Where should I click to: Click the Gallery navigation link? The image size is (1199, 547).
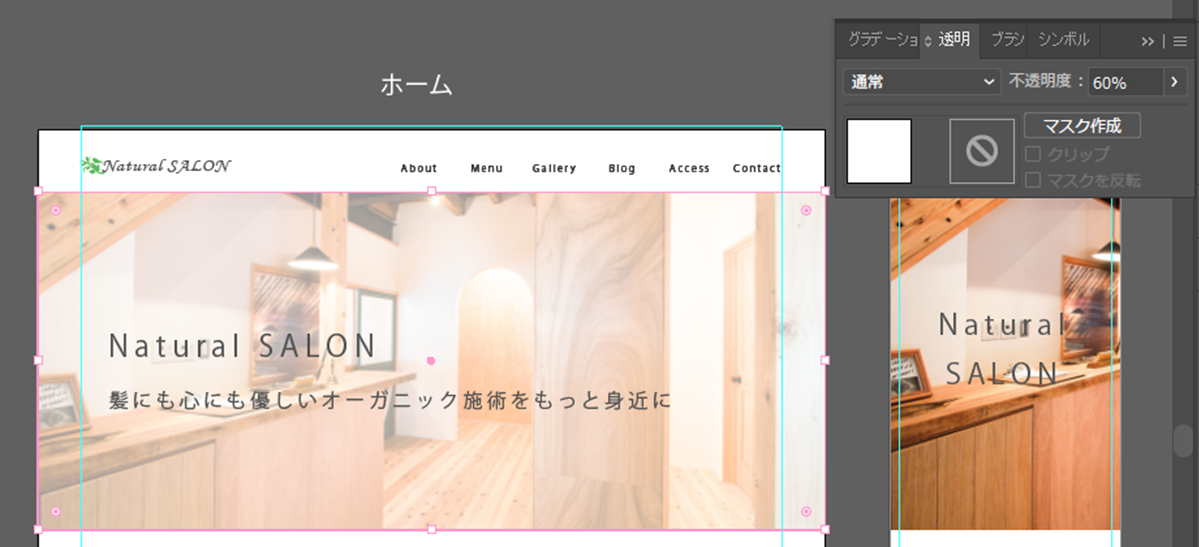pyautogui.click(x=554, y=168)
